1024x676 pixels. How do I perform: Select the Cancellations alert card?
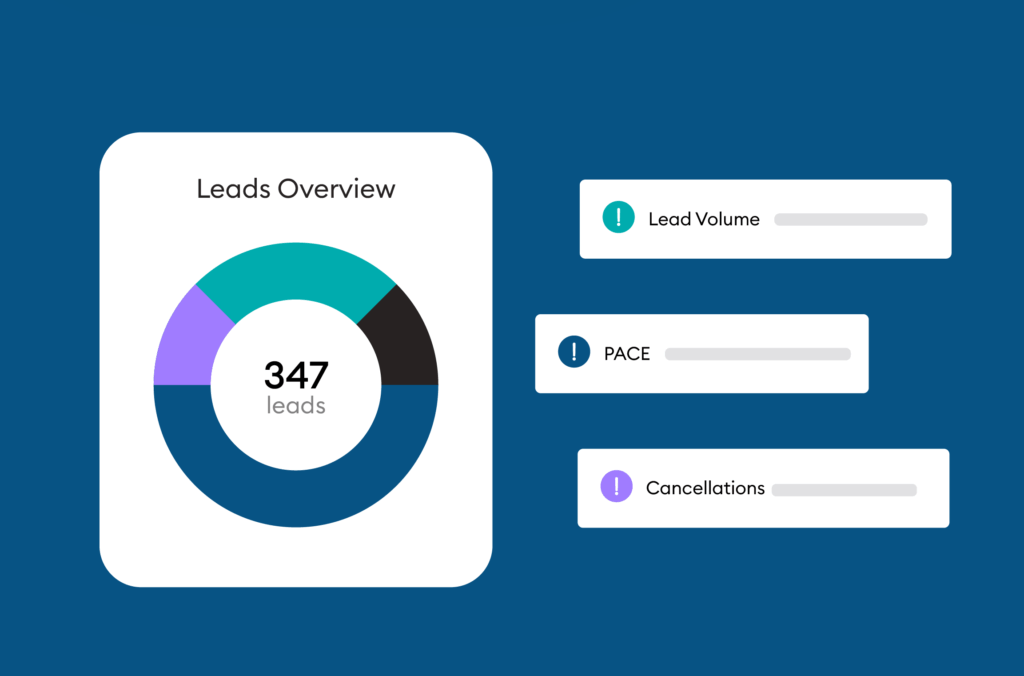tap(763, 512)
